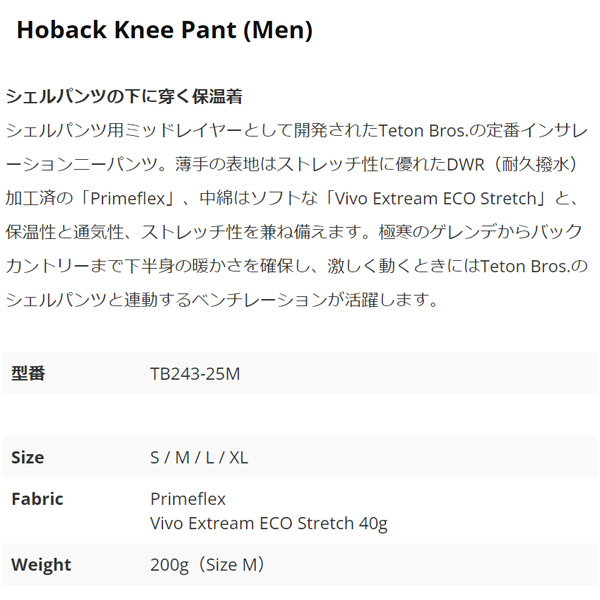Click the "Fabric" row label
This screenshot has height=600, width=600.
click(x=38, y=499)
